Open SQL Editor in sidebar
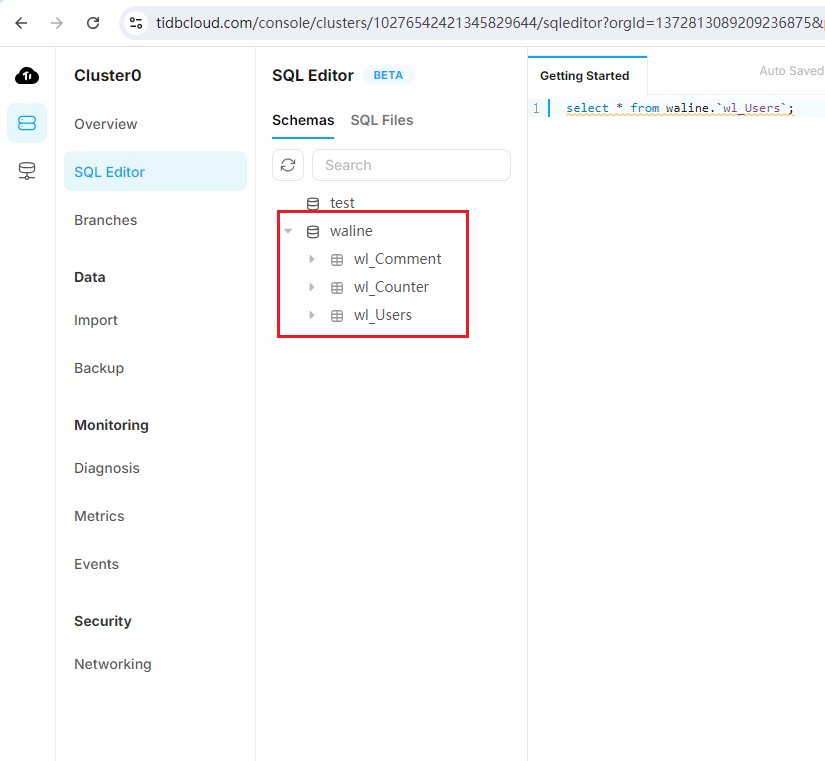825x761 pixels. click(x=155, y=172)
